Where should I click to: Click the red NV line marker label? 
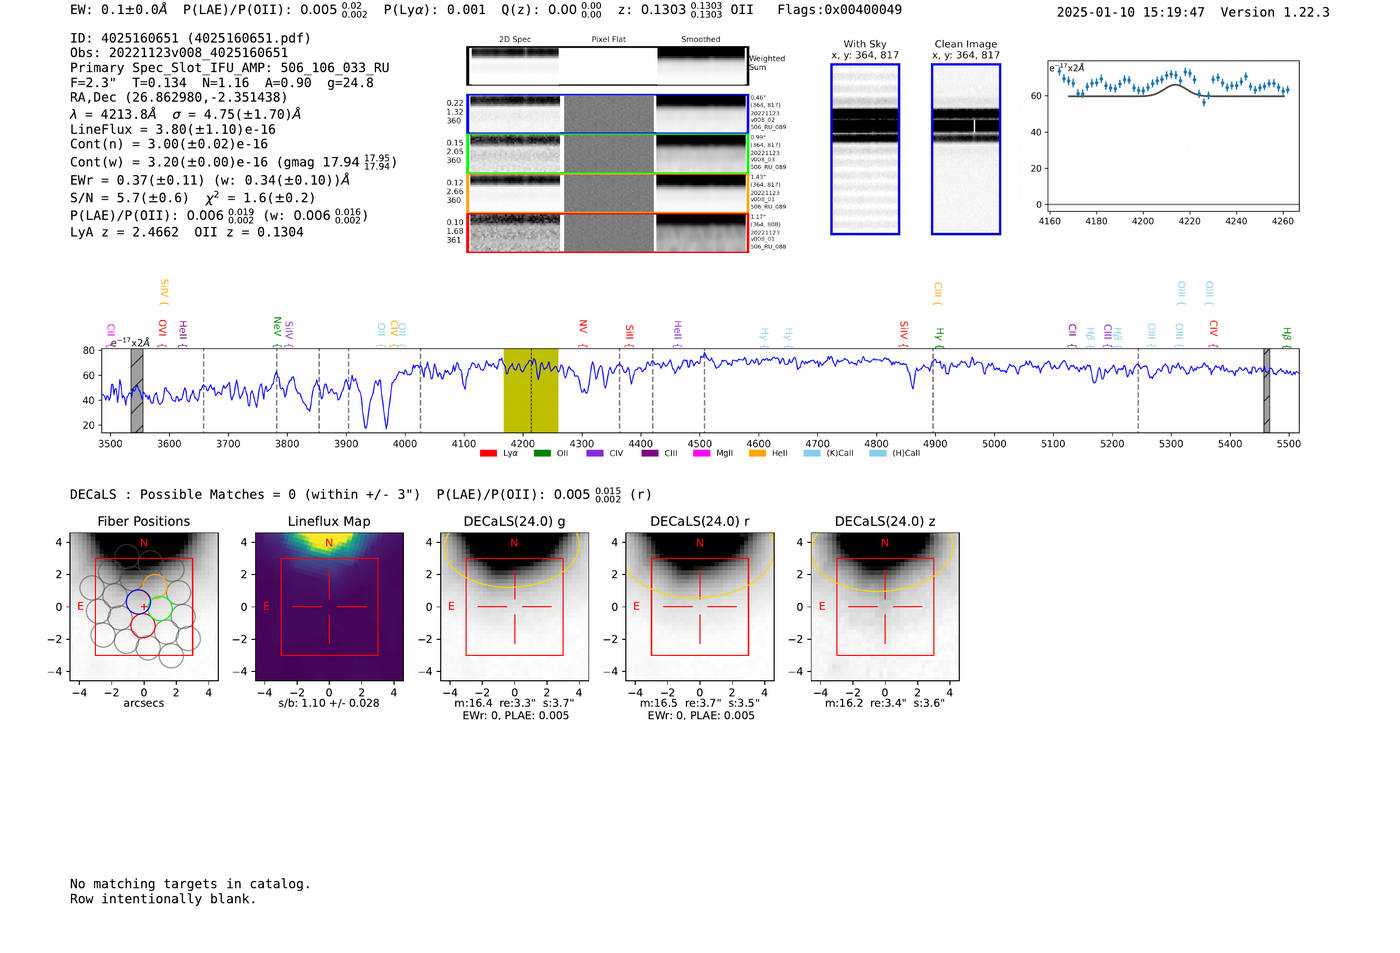coord(583,327)
